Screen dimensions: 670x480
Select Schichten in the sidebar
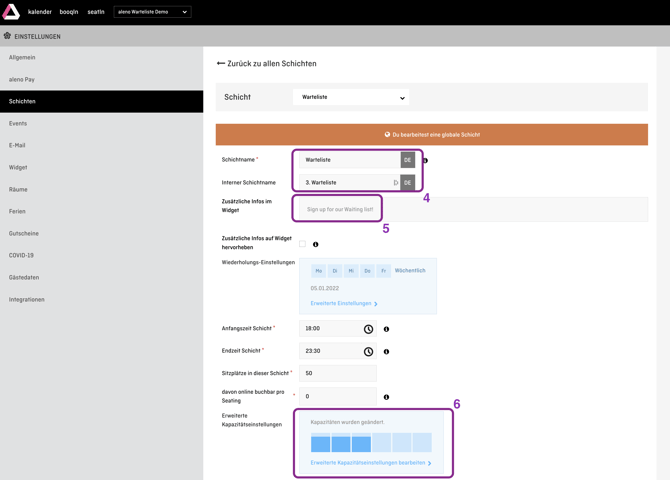click(x=101, y=101)
